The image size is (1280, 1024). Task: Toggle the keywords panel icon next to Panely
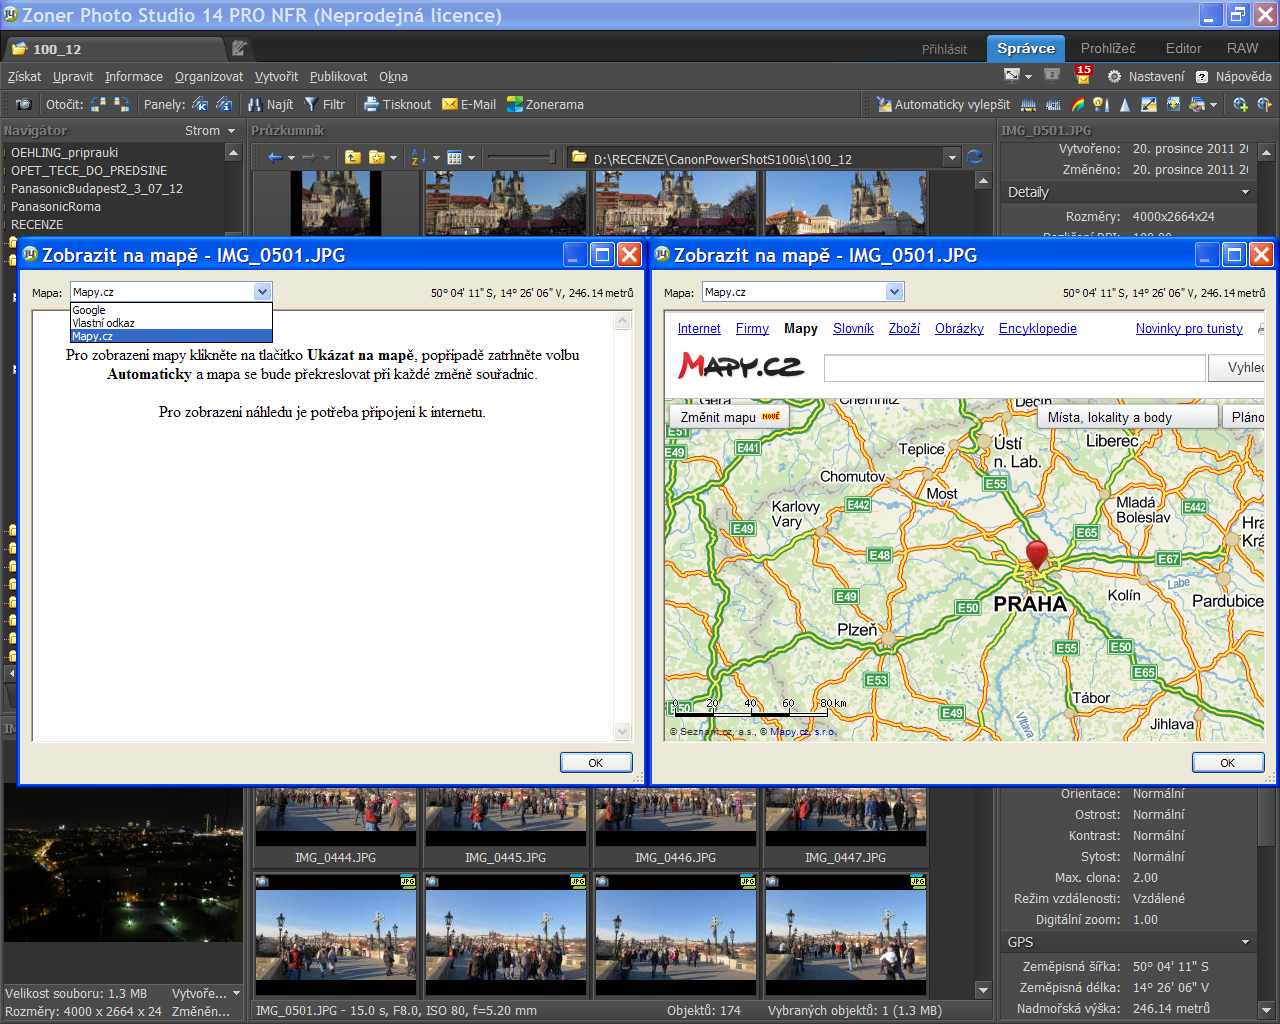pos(200,104)
